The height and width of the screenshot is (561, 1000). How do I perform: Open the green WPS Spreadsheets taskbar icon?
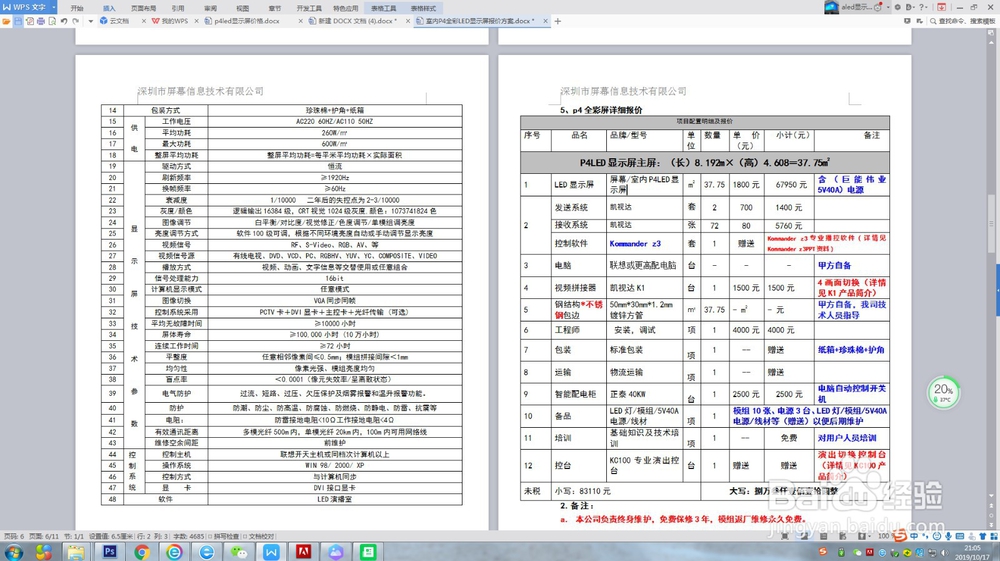click(x=369, y=552)
